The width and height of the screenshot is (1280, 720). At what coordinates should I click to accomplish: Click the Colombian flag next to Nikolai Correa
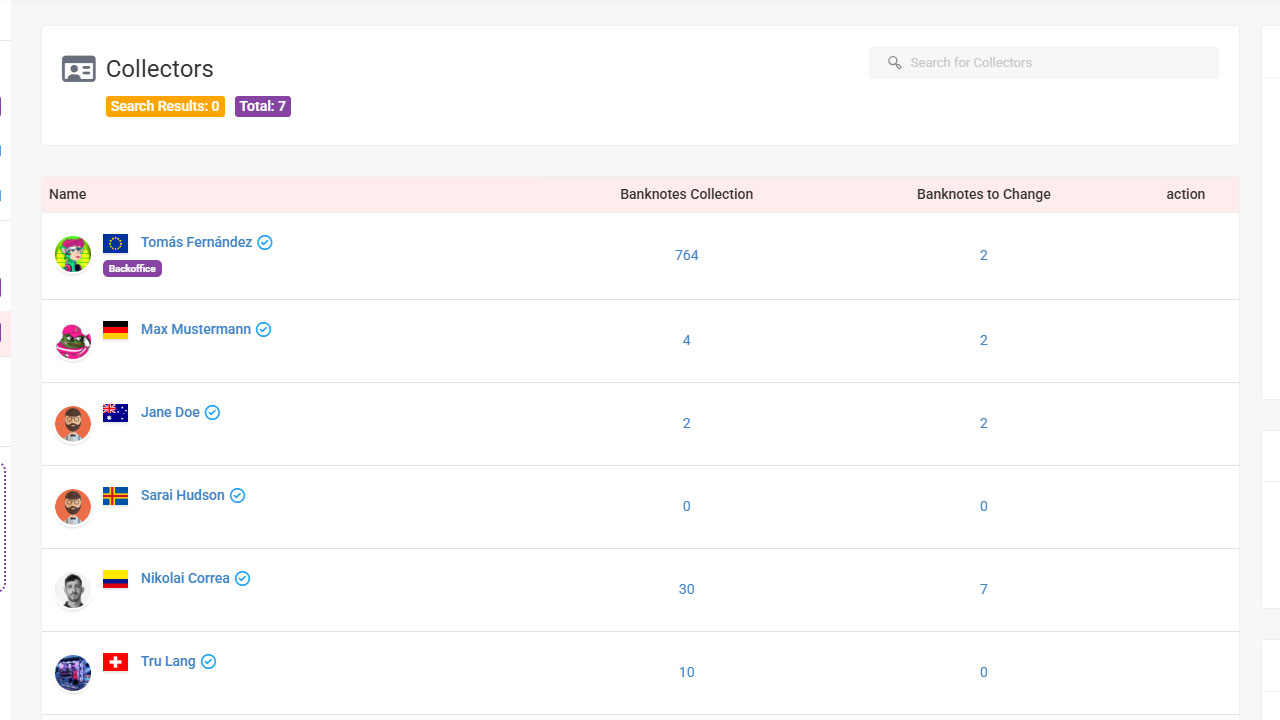click(x=115, y=579)
